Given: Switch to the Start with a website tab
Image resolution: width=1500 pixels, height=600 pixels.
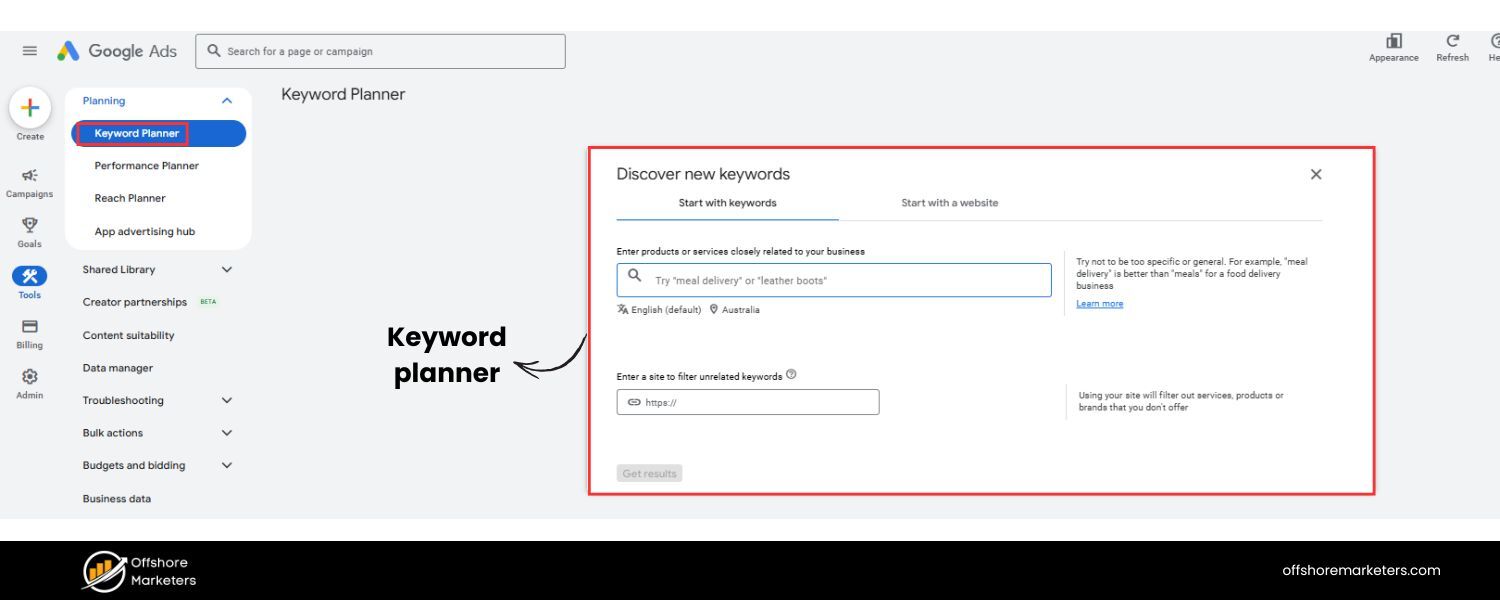Looking at the screenshot, I should 949,202.
